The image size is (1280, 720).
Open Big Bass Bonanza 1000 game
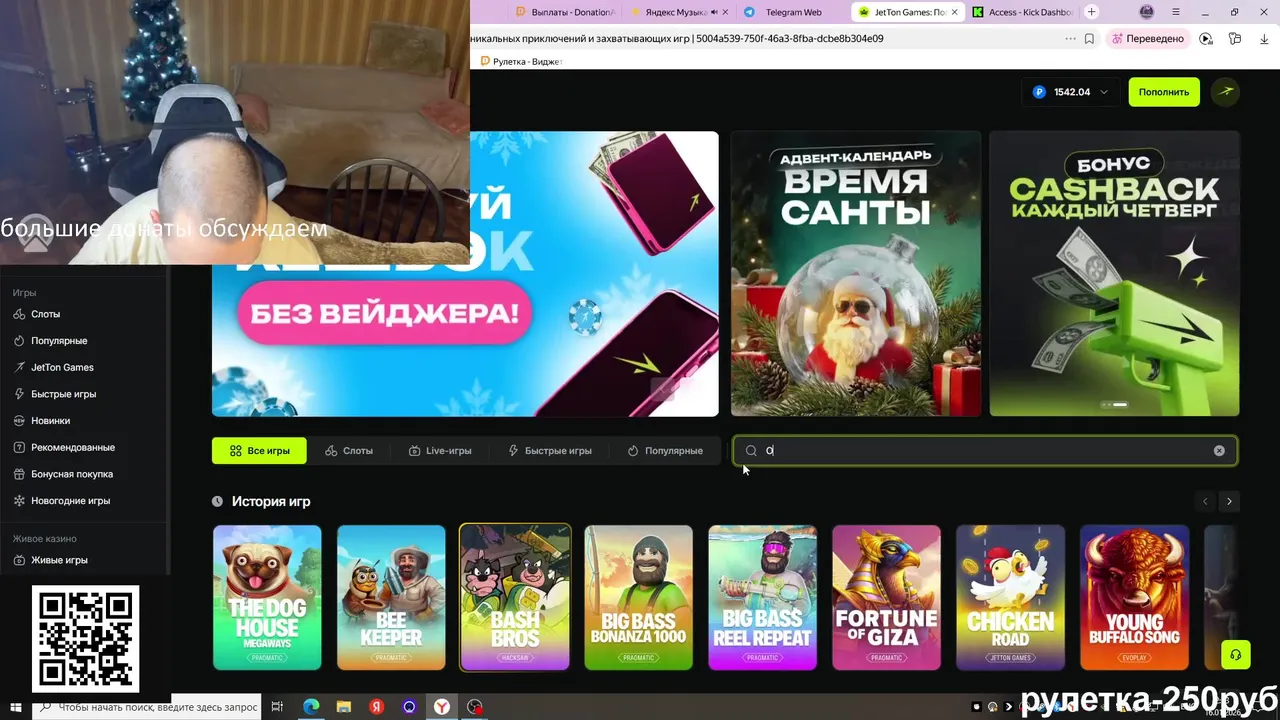tap(638, 597)
